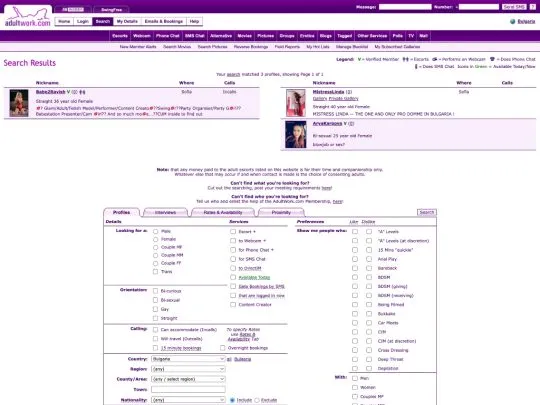The image size is (540, 405).
Task: Open the Emails & Bookings menu
Action: (164, 21)
